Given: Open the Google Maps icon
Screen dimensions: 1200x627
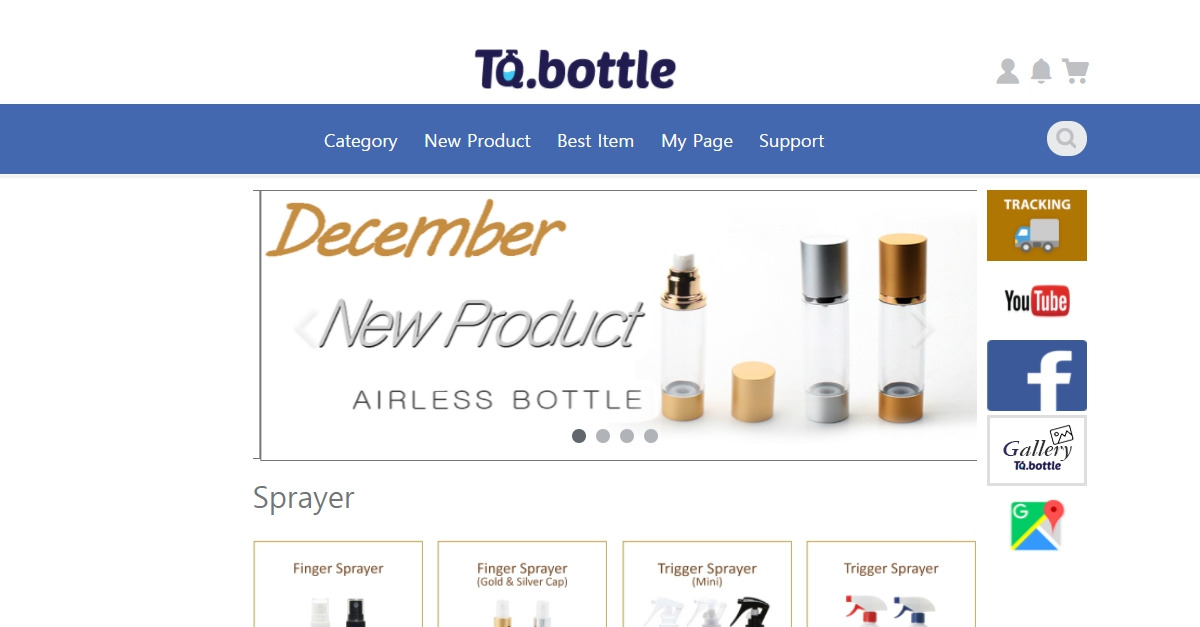Looking at the screenshot, I should [1037, 526].
